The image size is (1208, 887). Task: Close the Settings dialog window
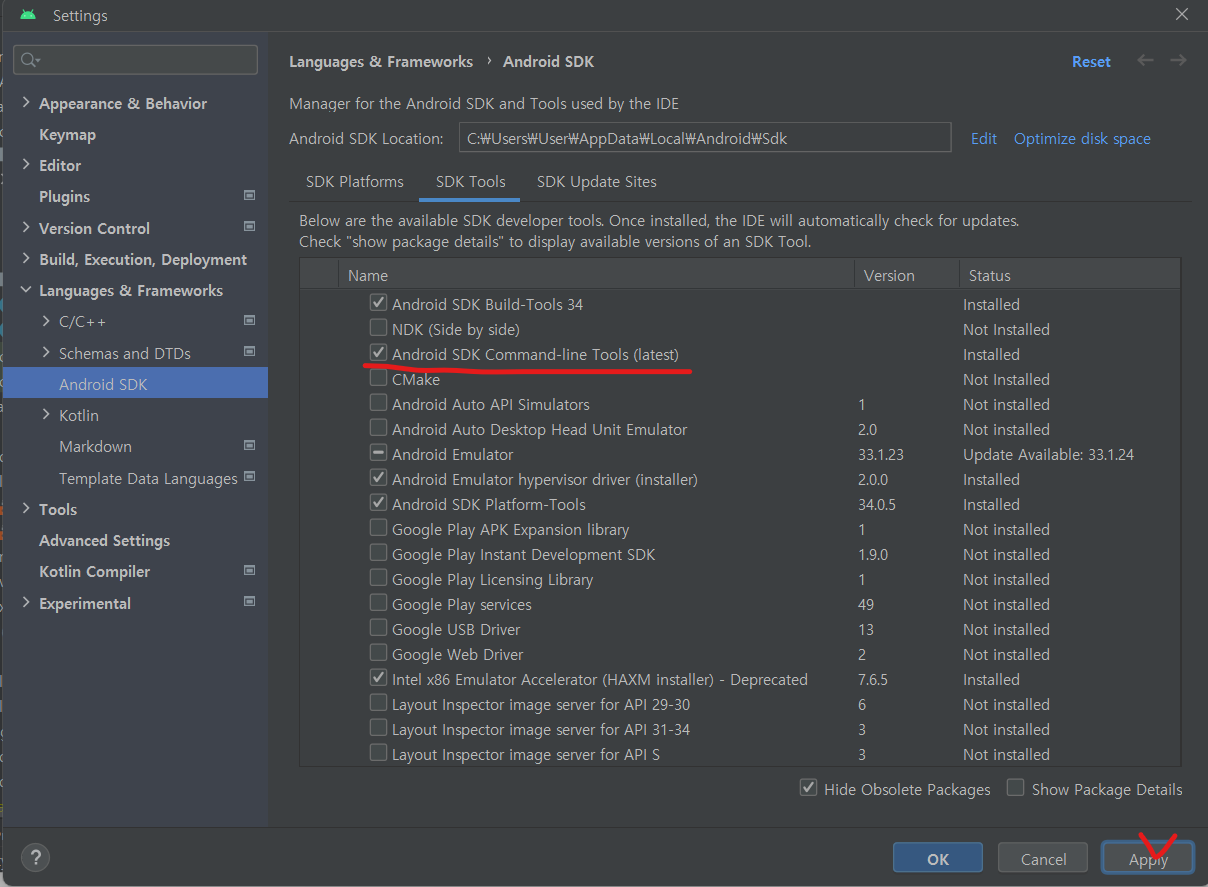[1182, 14]
